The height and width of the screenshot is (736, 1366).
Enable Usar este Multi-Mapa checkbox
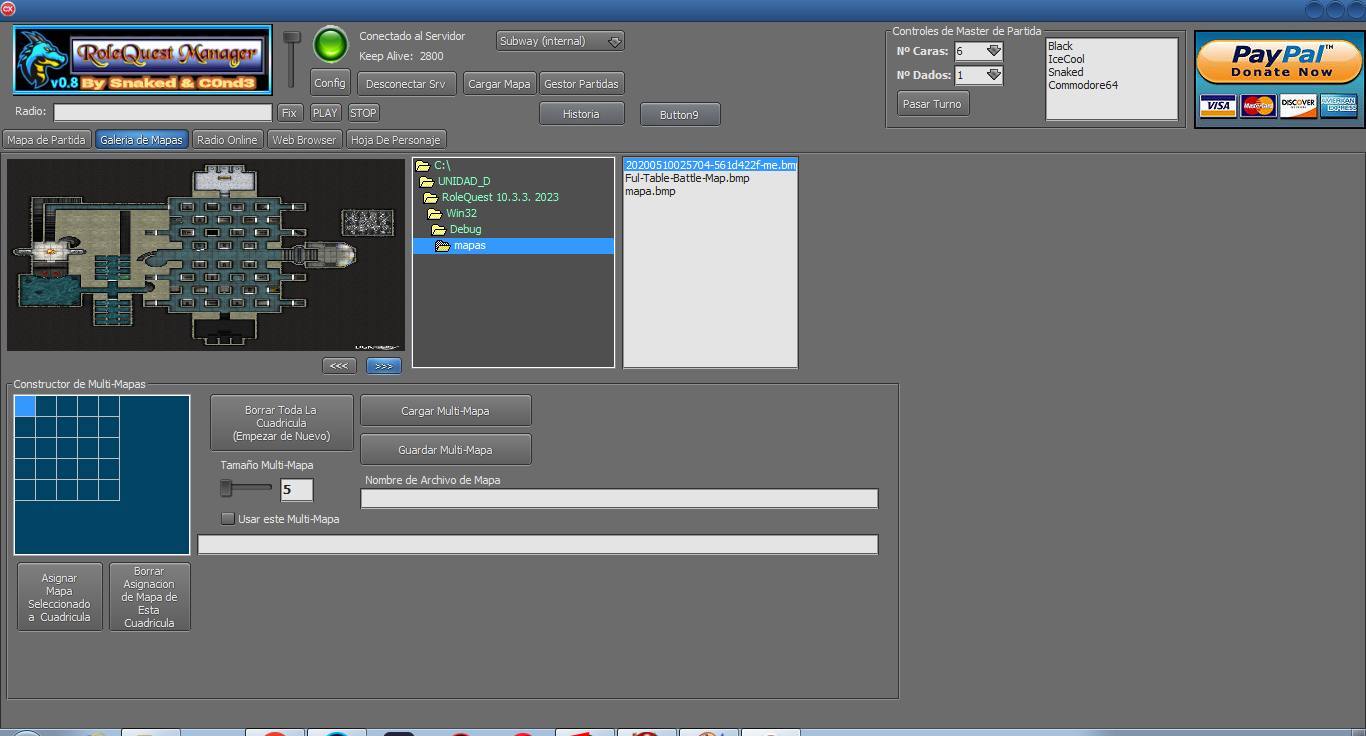[x=228, y=519]
